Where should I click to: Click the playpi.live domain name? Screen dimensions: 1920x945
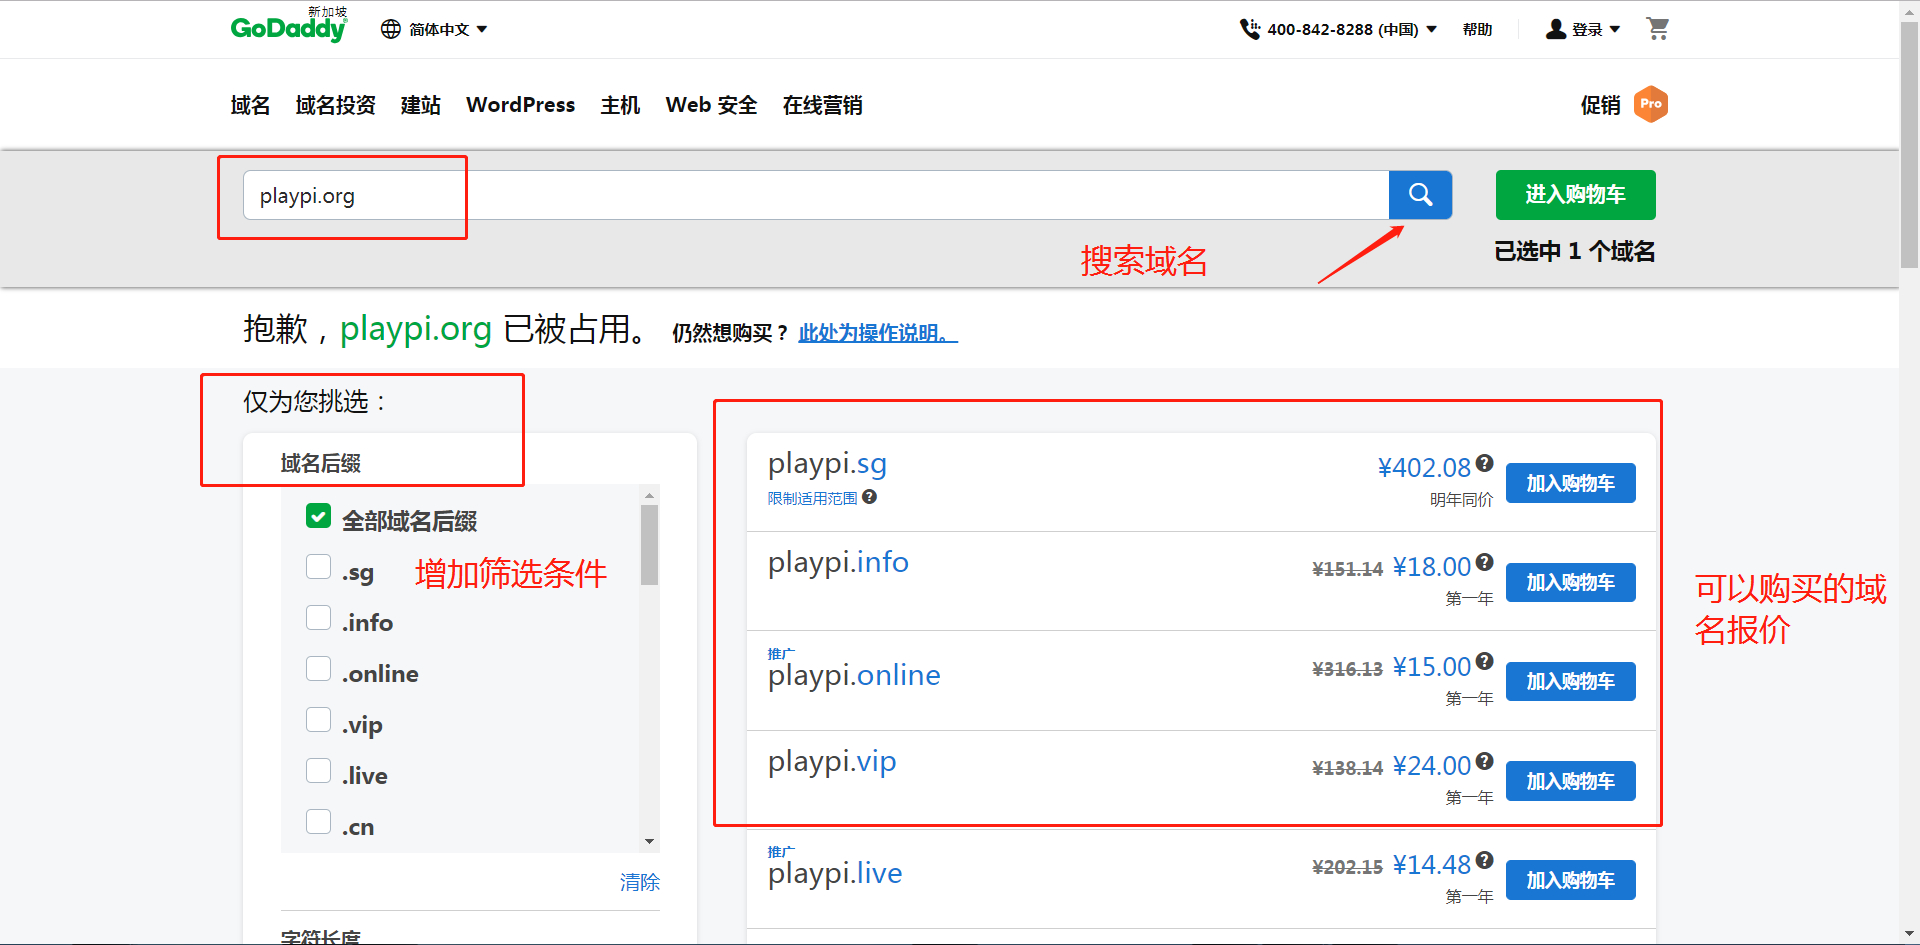[x=835, y=873]
